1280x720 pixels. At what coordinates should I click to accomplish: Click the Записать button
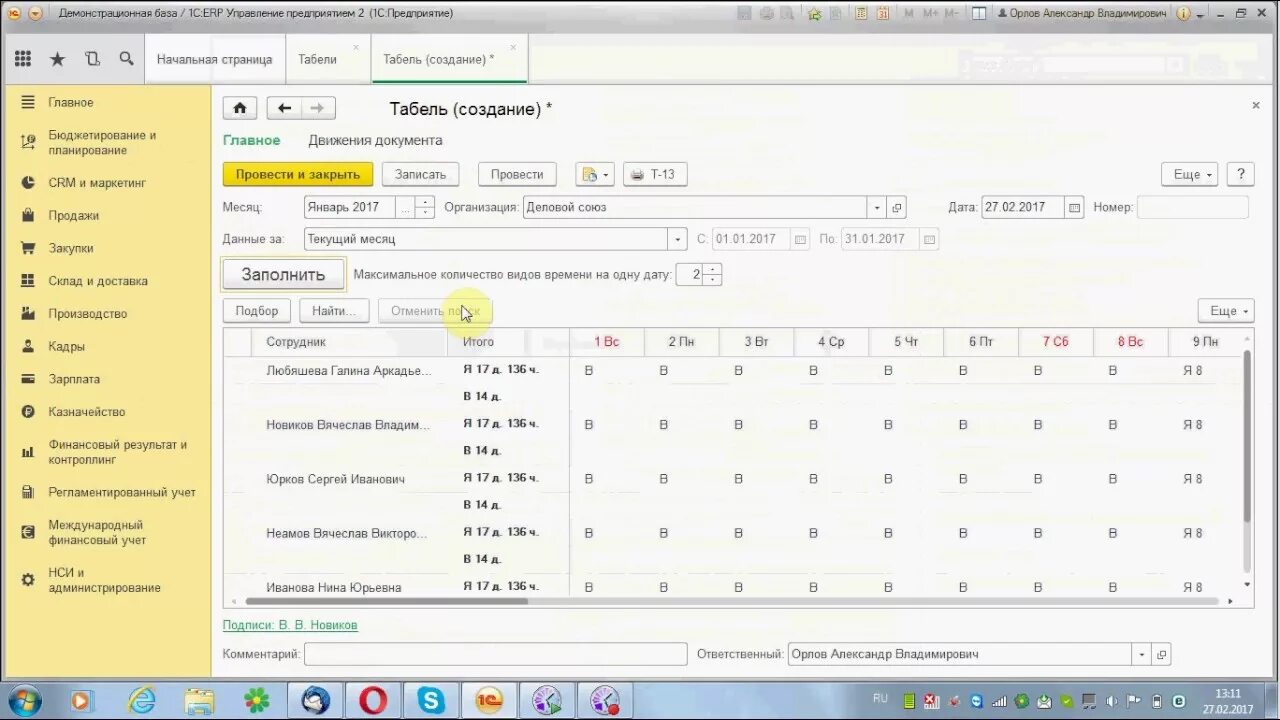[x=420, y=174]
